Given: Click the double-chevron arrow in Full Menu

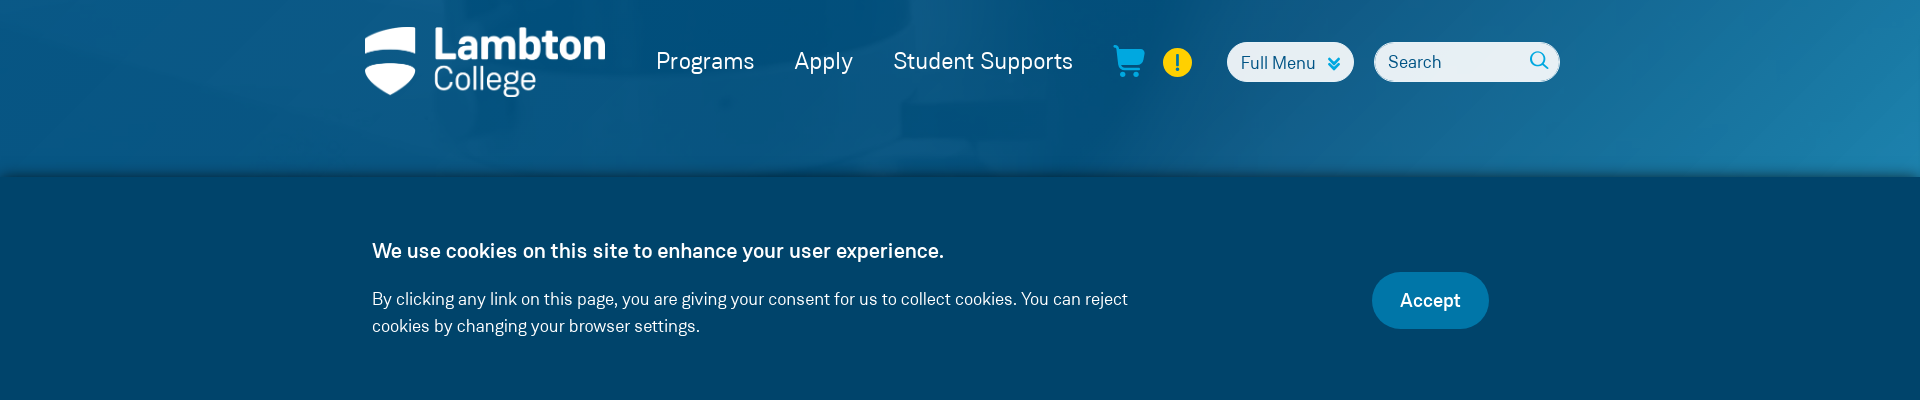Looking at the screenshot, I should tap(1334, 63).
